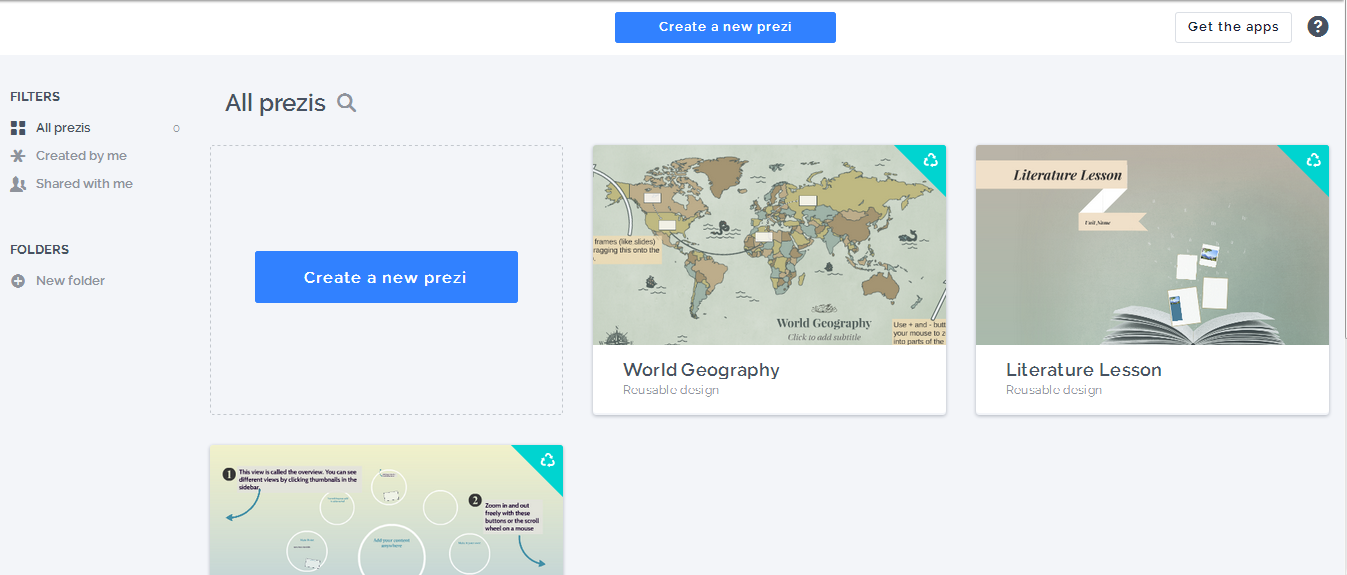Show prezis Shared with me
The width and height of the screenshot is (1347, 575).
(x=84, y=184)
